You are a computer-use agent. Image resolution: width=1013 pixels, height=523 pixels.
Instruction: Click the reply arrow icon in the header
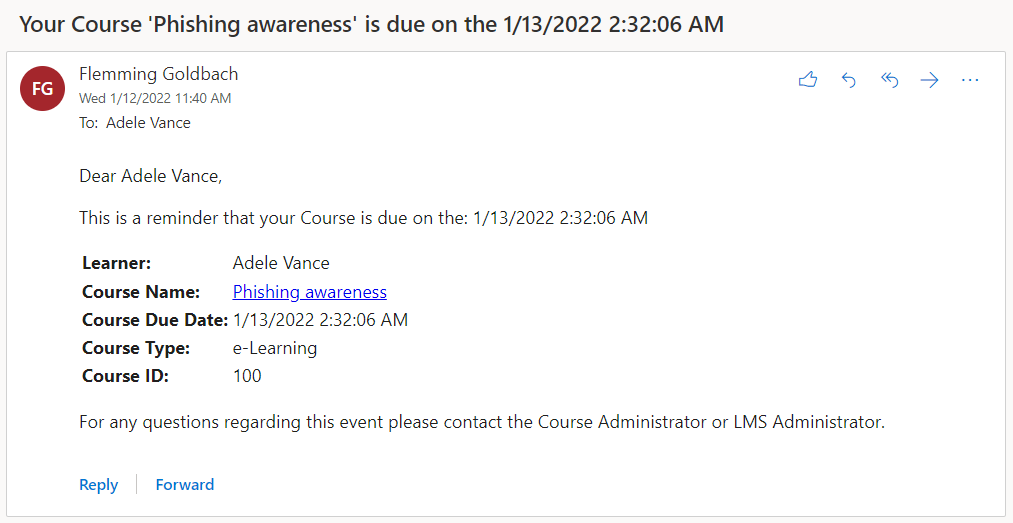849,80
